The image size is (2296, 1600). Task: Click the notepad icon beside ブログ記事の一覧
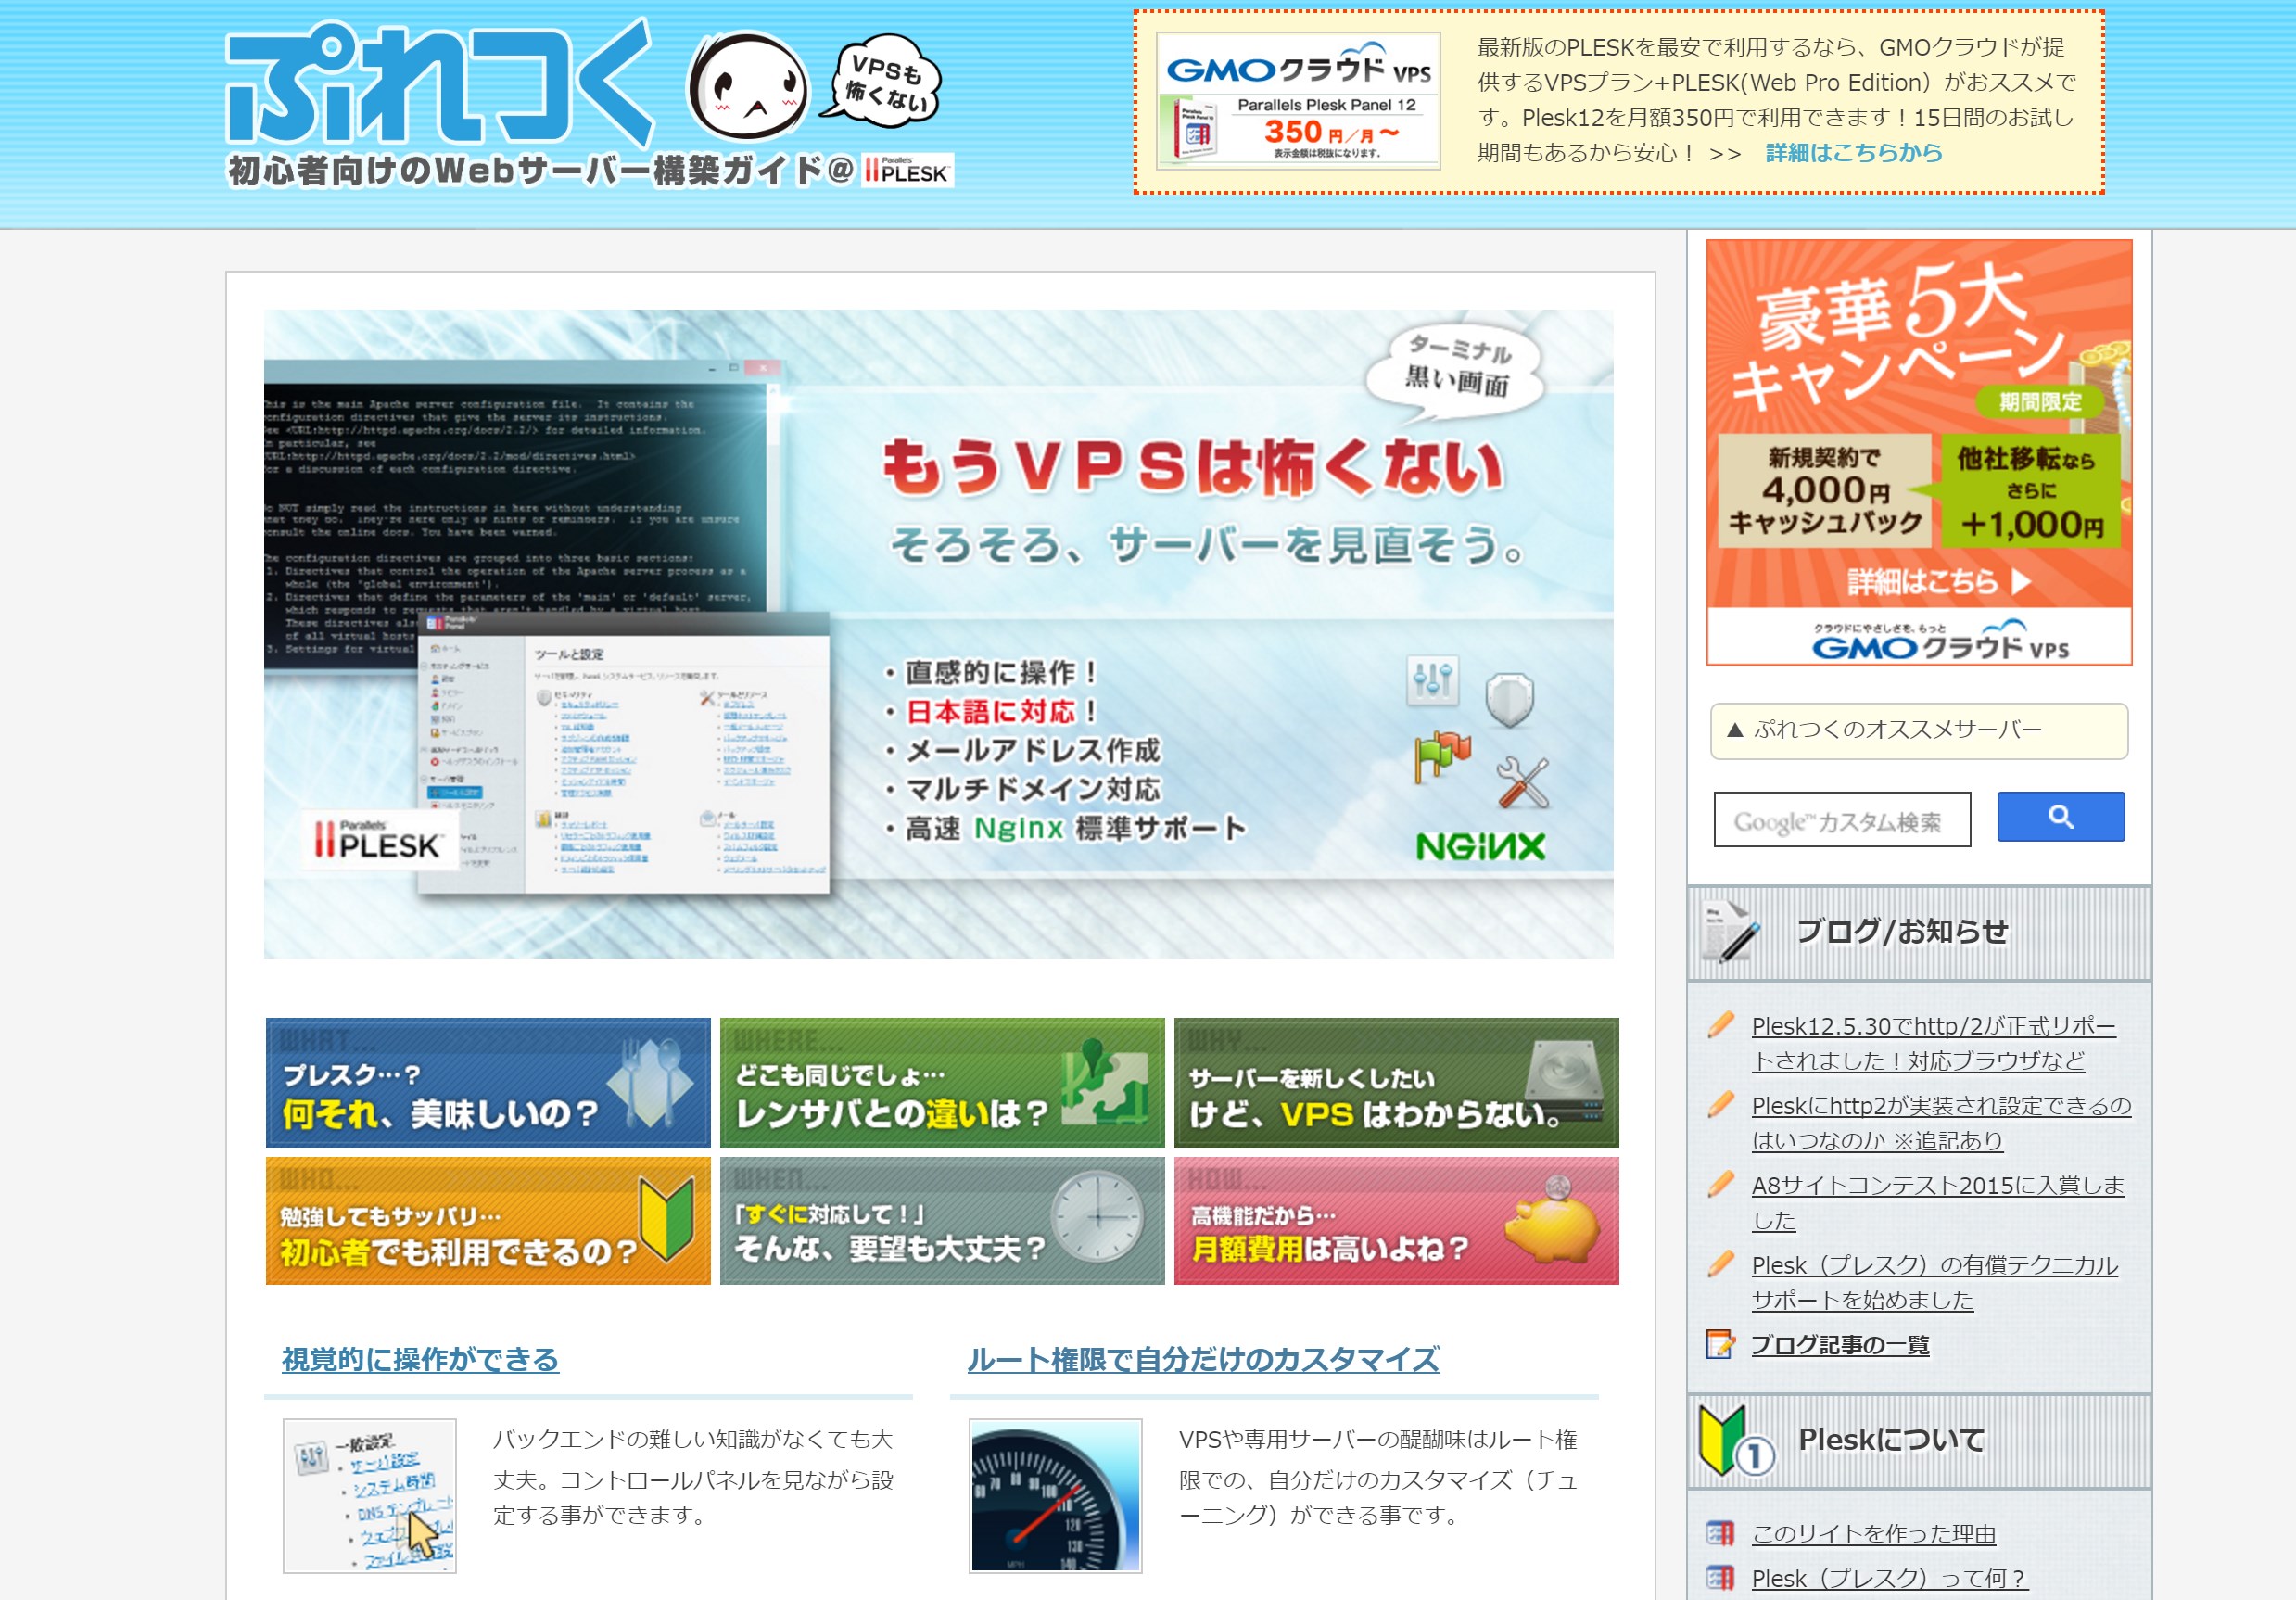[x=1720, y=1344]
